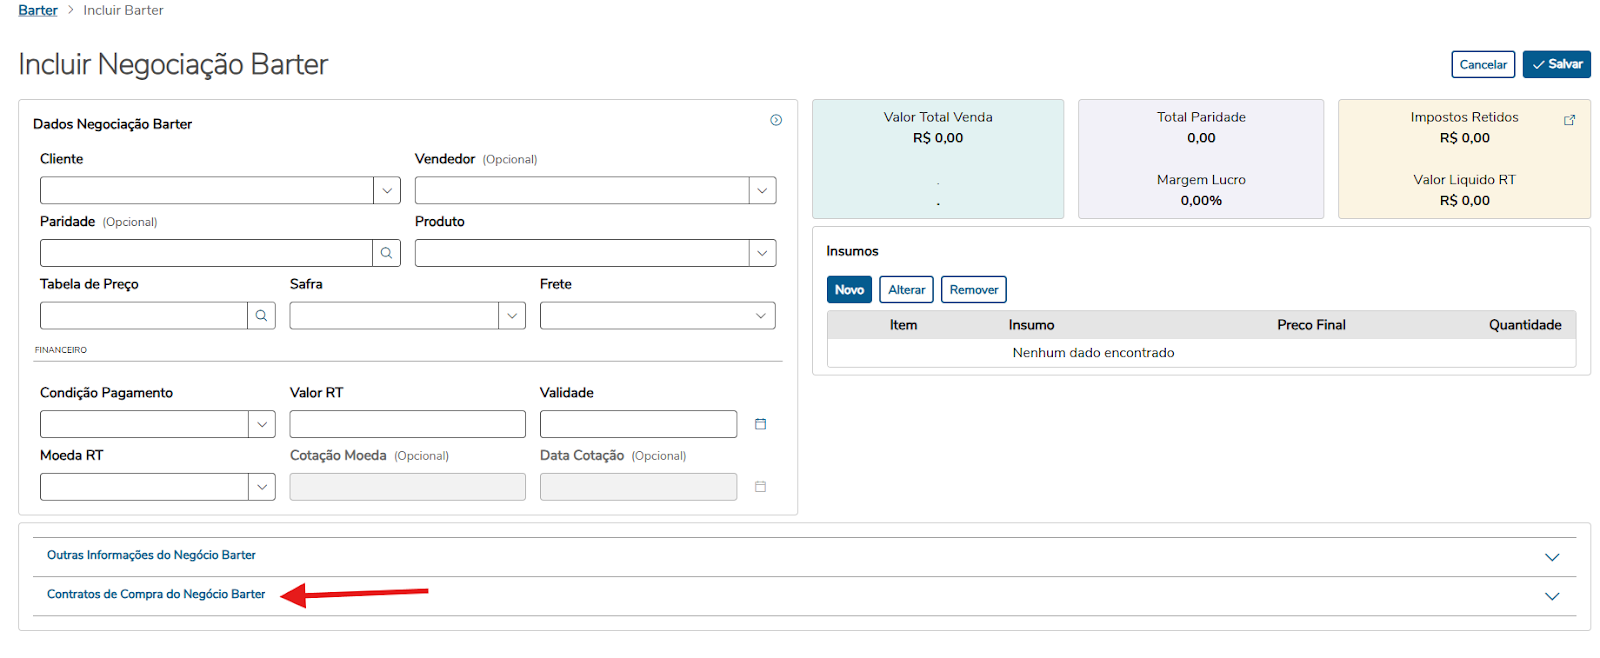Screen dimensions: 1600x658
Task: Click the Valor RT input field
Action: (407, 424)
